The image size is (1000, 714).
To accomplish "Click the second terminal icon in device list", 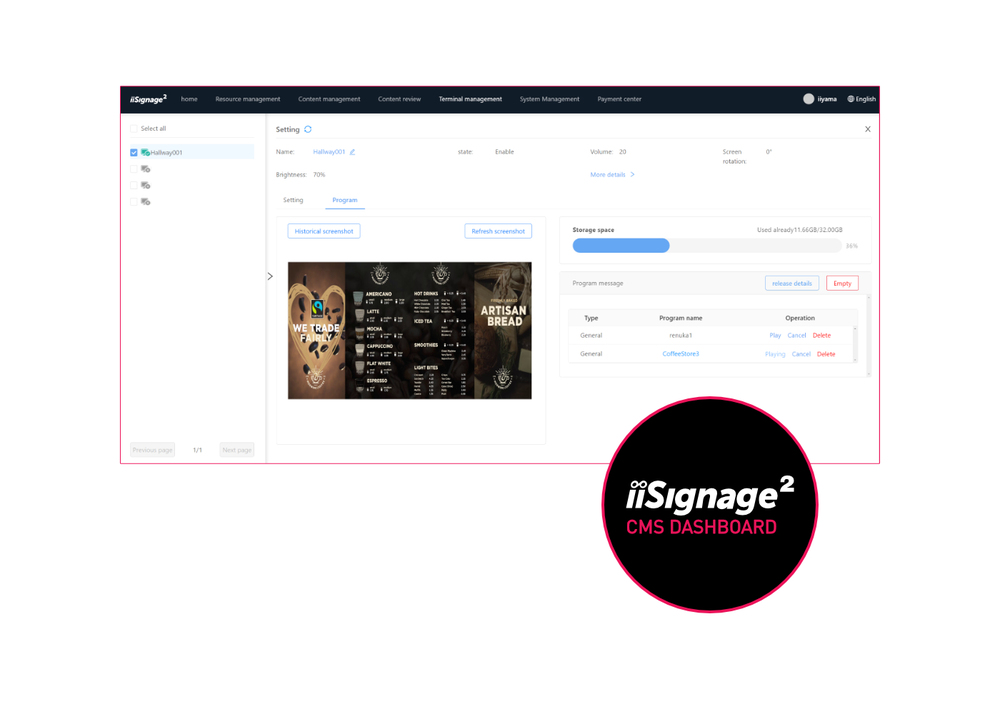I will click(145, 168).
